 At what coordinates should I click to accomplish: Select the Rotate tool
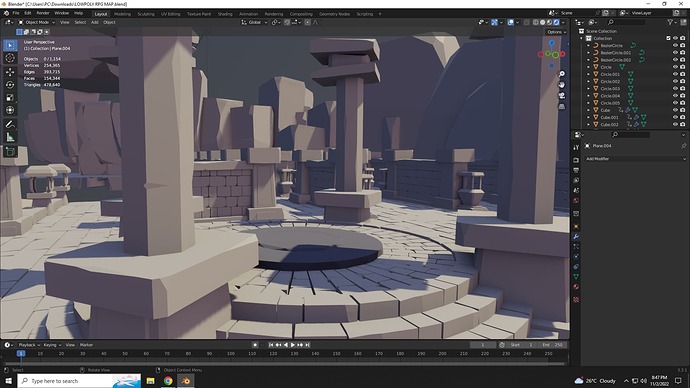click(10, 84)
